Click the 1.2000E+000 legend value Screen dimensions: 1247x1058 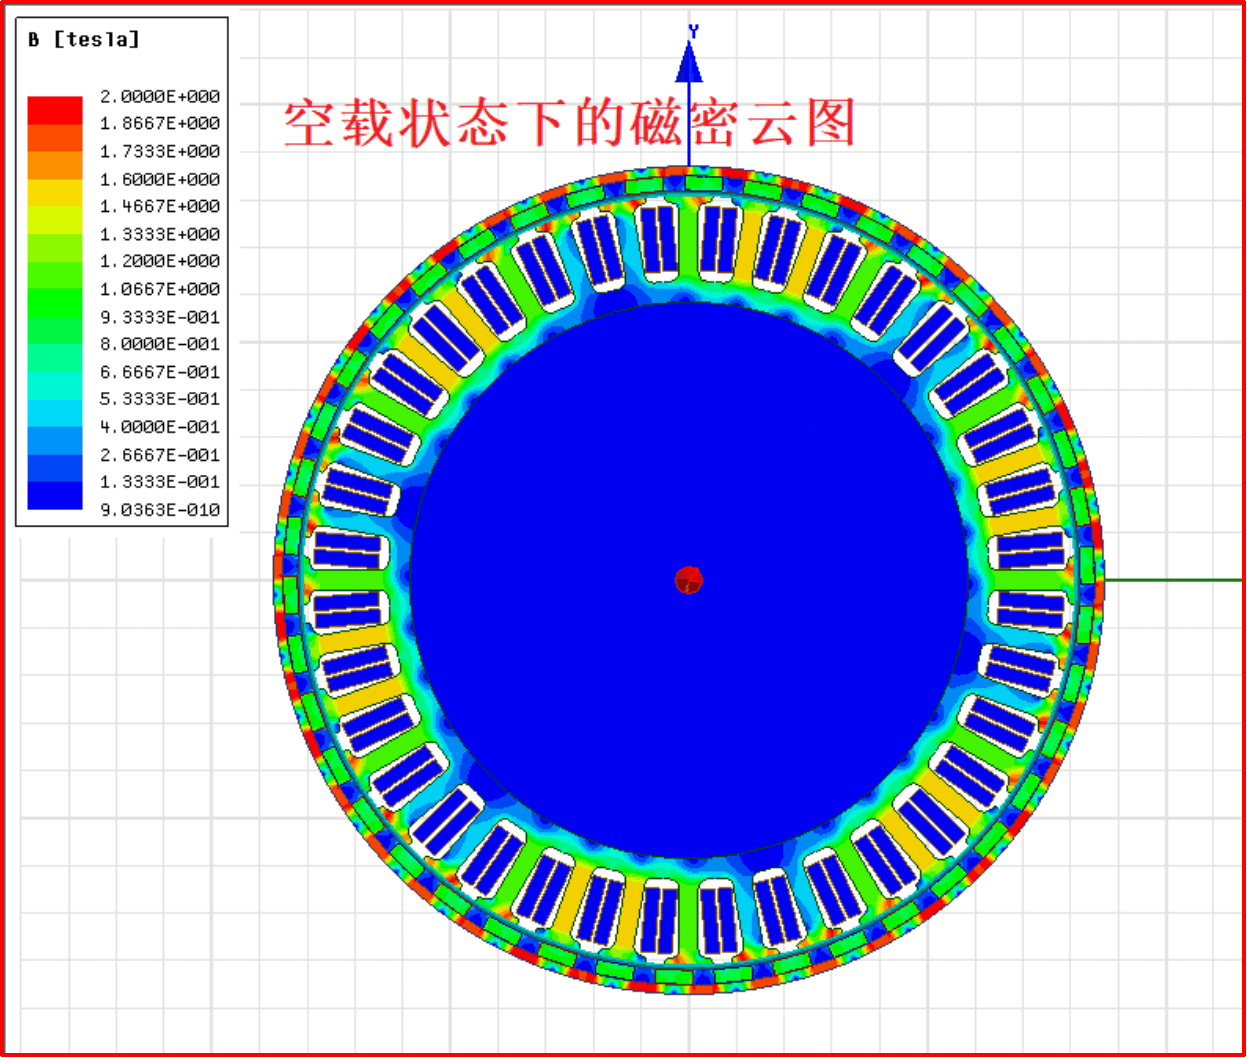(x=160, y=262)
